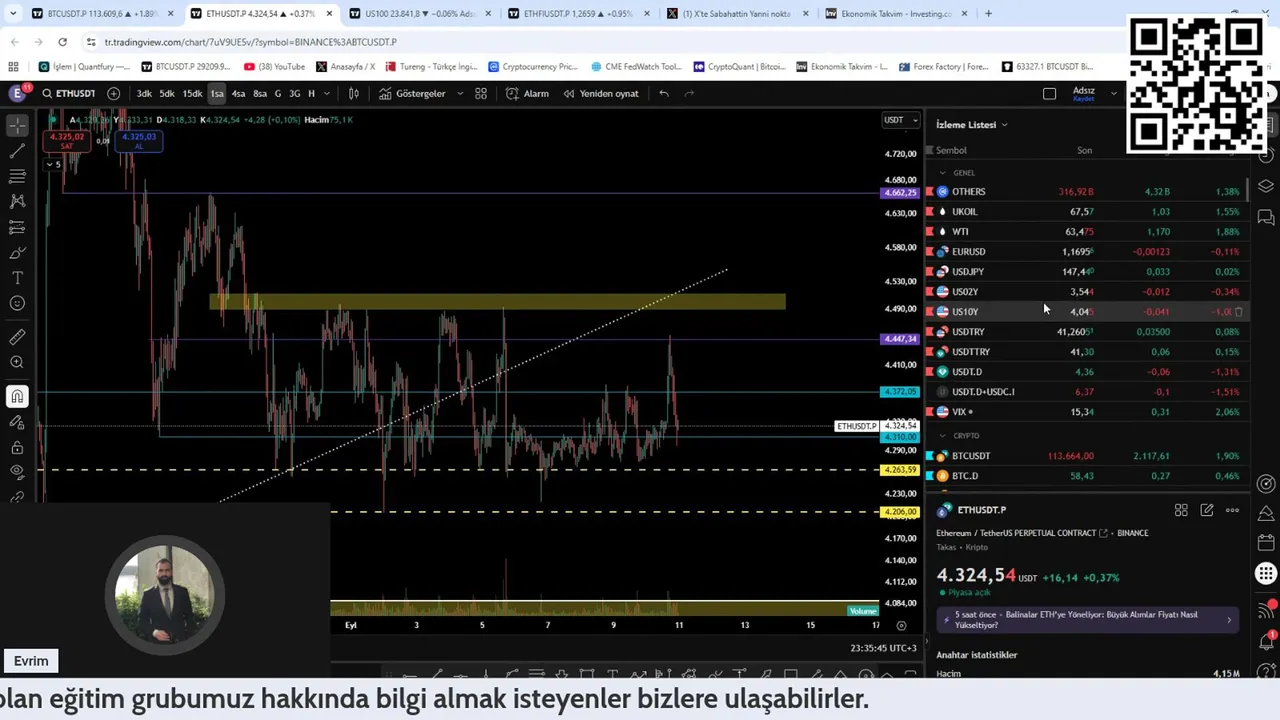Open the candlestick chart type selector
1280x720 pixels.
pos(354,93)
